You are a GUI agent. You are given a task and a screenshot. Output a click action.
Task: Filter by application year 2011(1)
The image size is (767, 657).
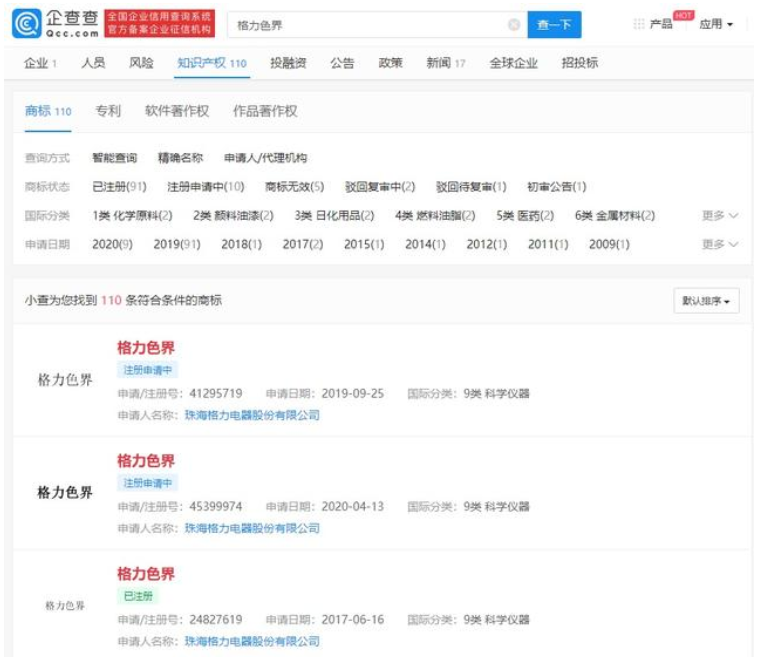[548, 244]
